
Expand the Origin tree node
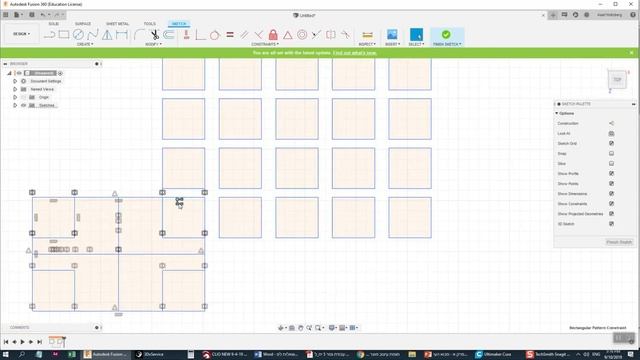pyautogui.click(x=15, y=97)
